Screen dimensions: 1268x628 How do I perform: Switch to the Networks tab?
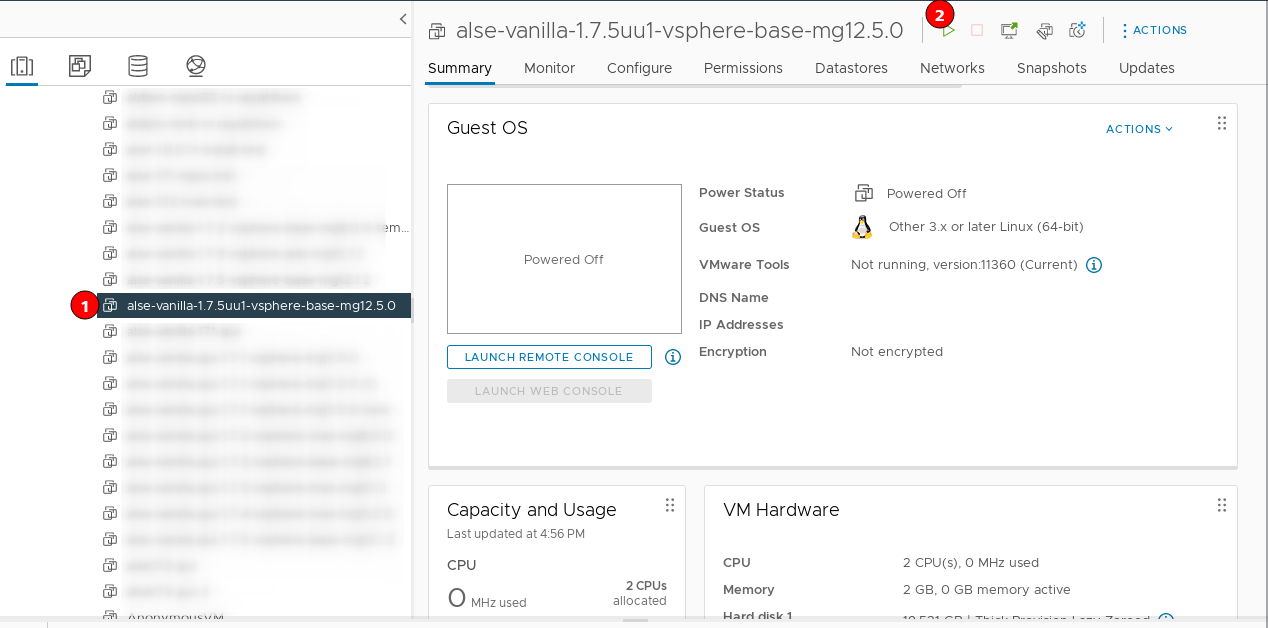[952, 68]
